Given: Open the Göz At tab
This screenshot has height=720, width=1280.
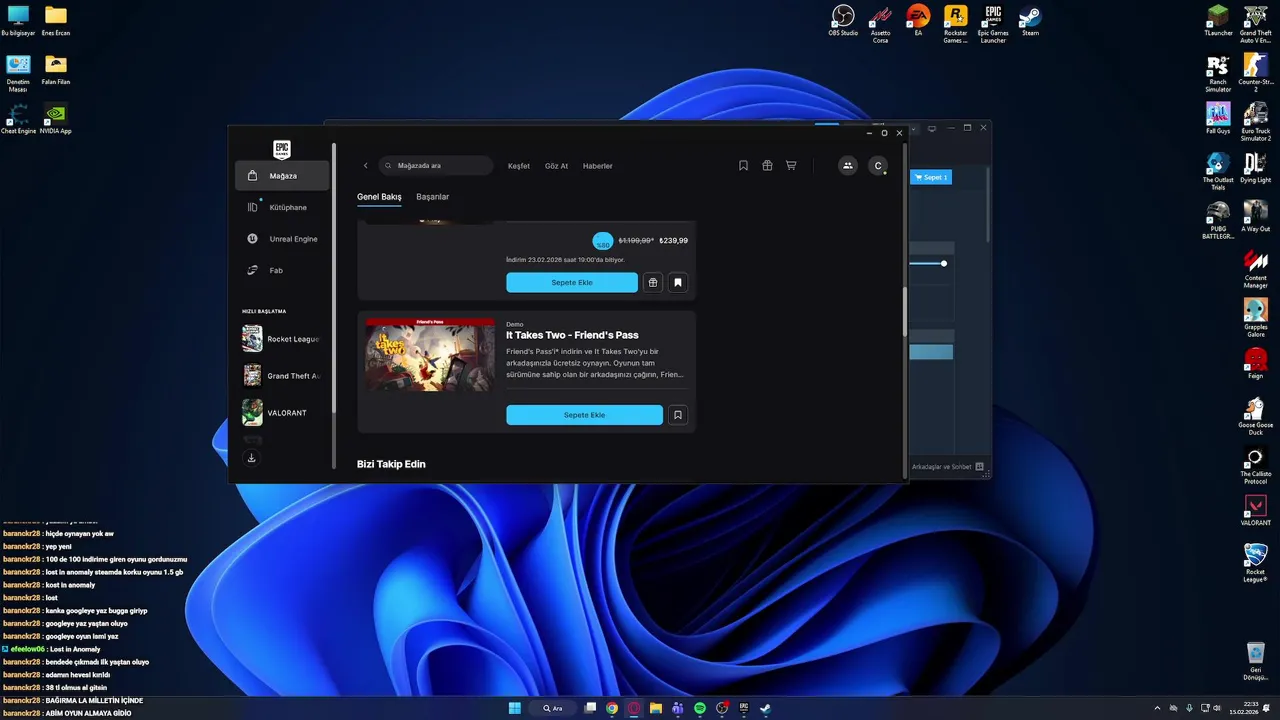Looking at the screenshot, I should pyautogui.click(x=556, y=166).
